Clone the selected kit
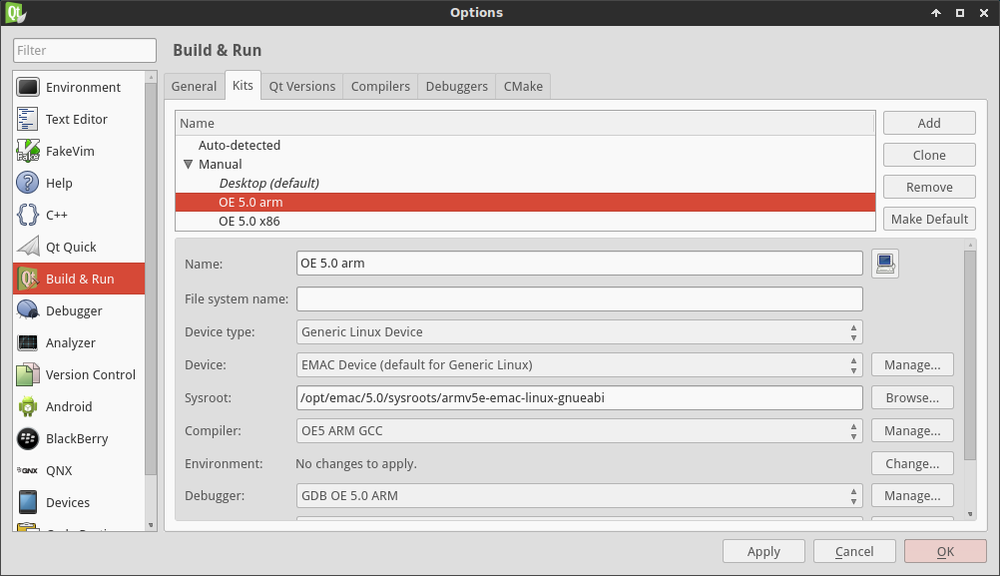The width and height of the screenshot is (1000, 576). (x=929, y=154)
